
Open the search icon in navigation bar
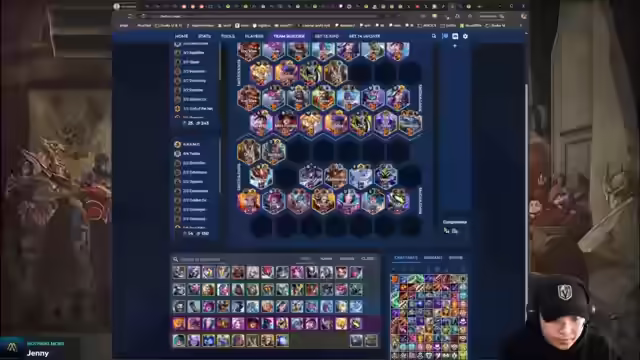[434, 36]
